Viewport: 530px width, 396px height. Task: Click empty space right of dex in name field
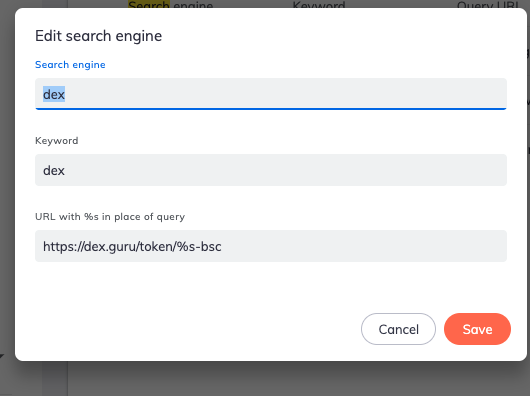(286, 94)
